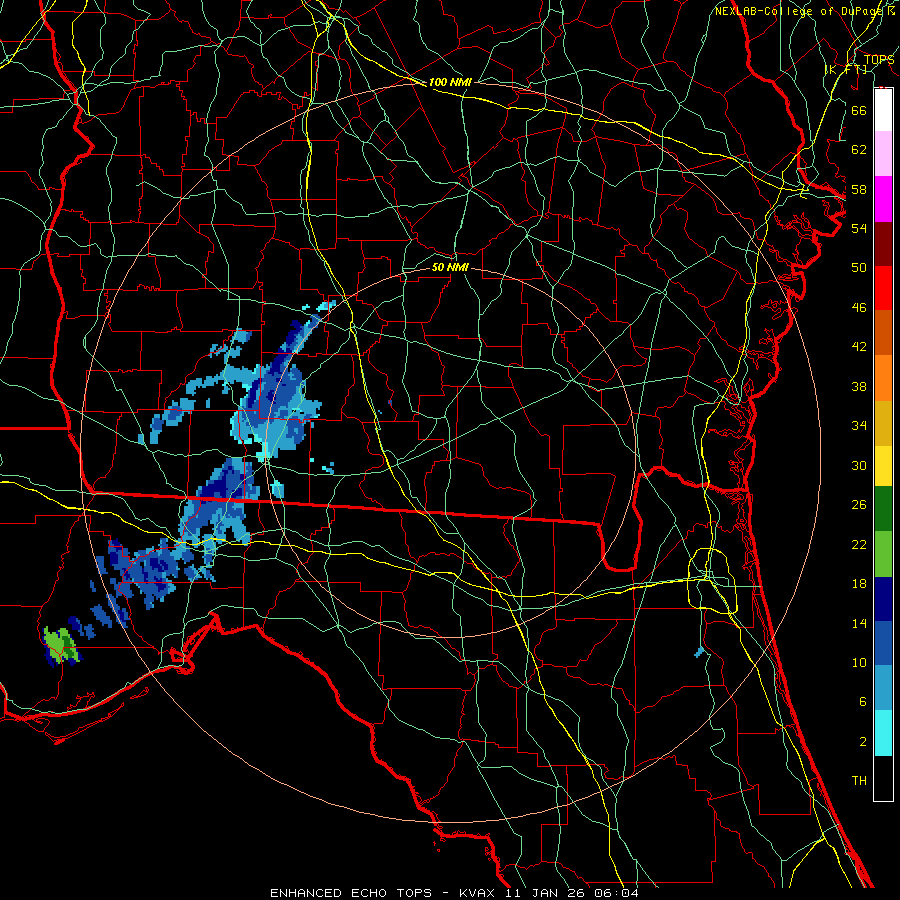Click the 06:04 timestamp text
Viewport: 900px width, 900px height.
click(x=616, y=893)
